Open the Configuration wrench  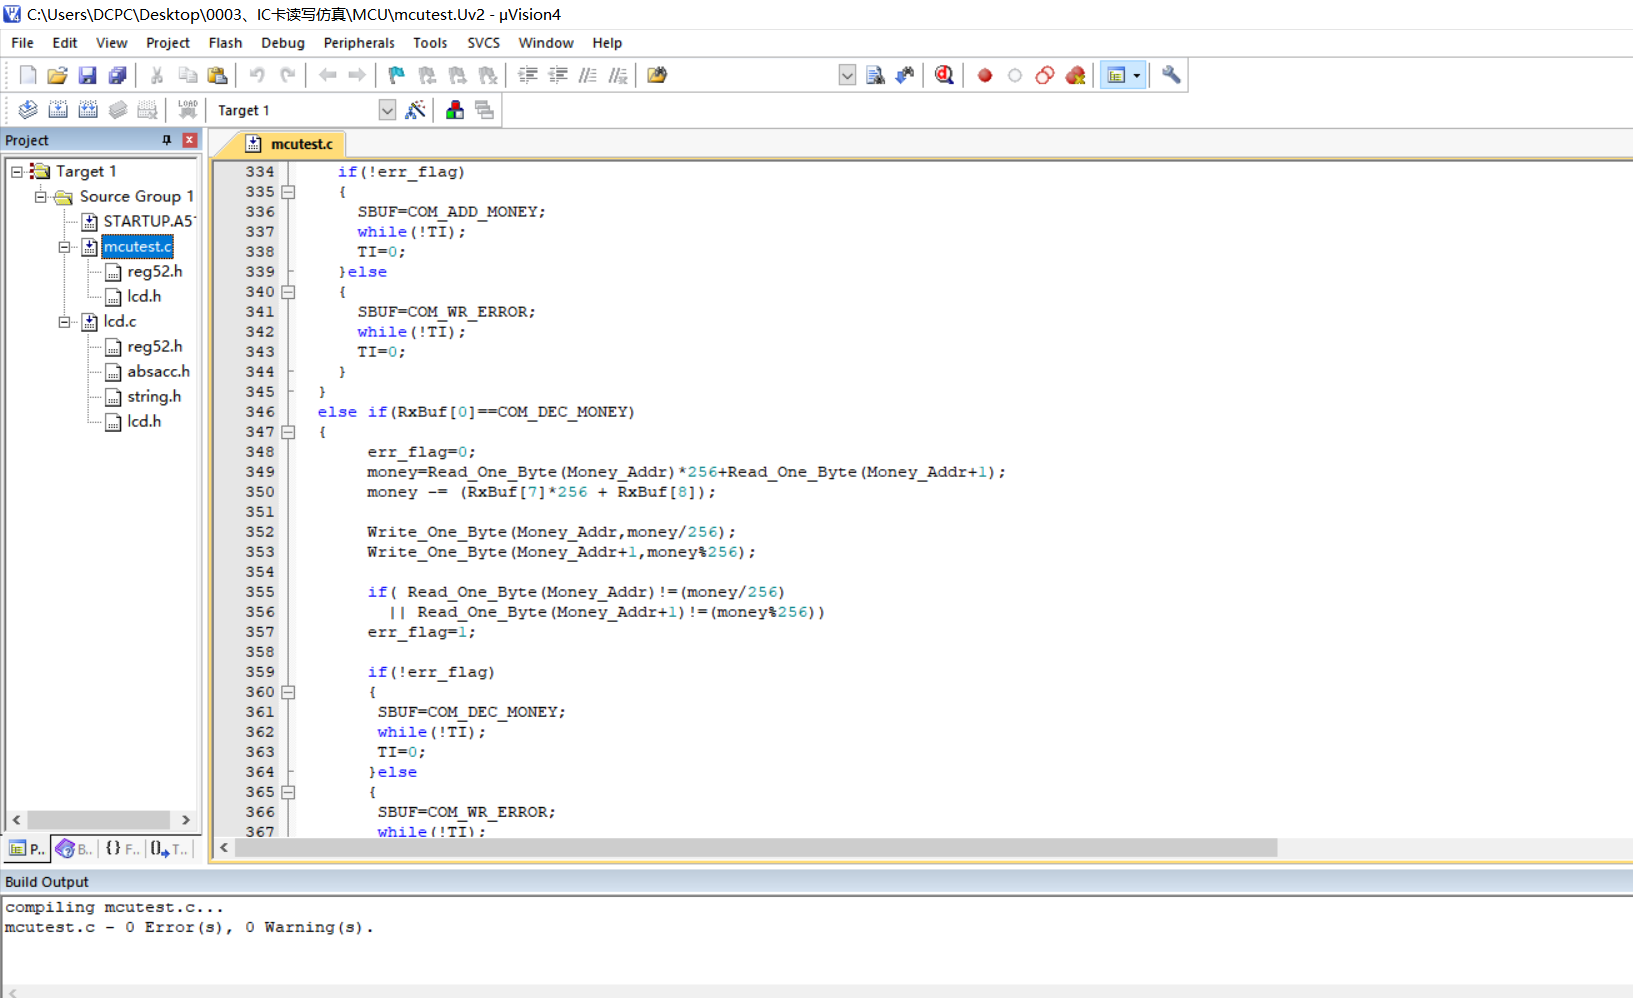pos(1171,75)
